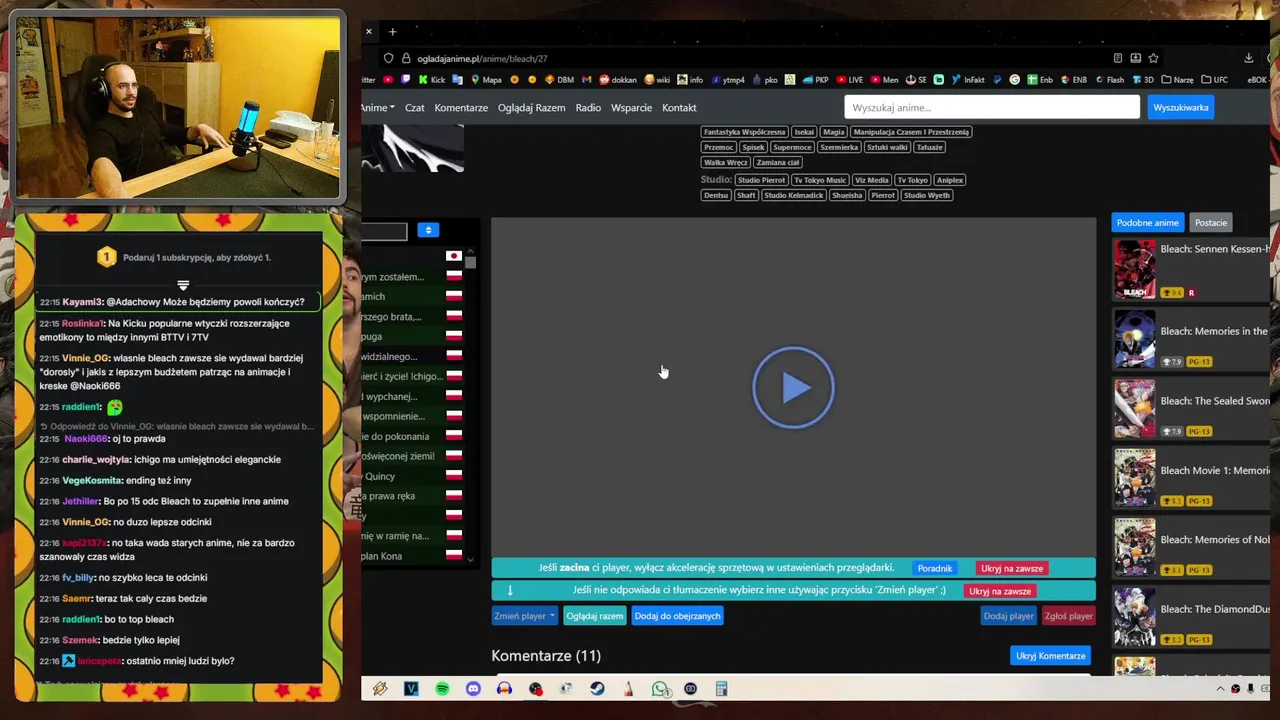Open the dokkan bookmark
This screenshot has height=720, width=1280.
click(x=618, y=80)
